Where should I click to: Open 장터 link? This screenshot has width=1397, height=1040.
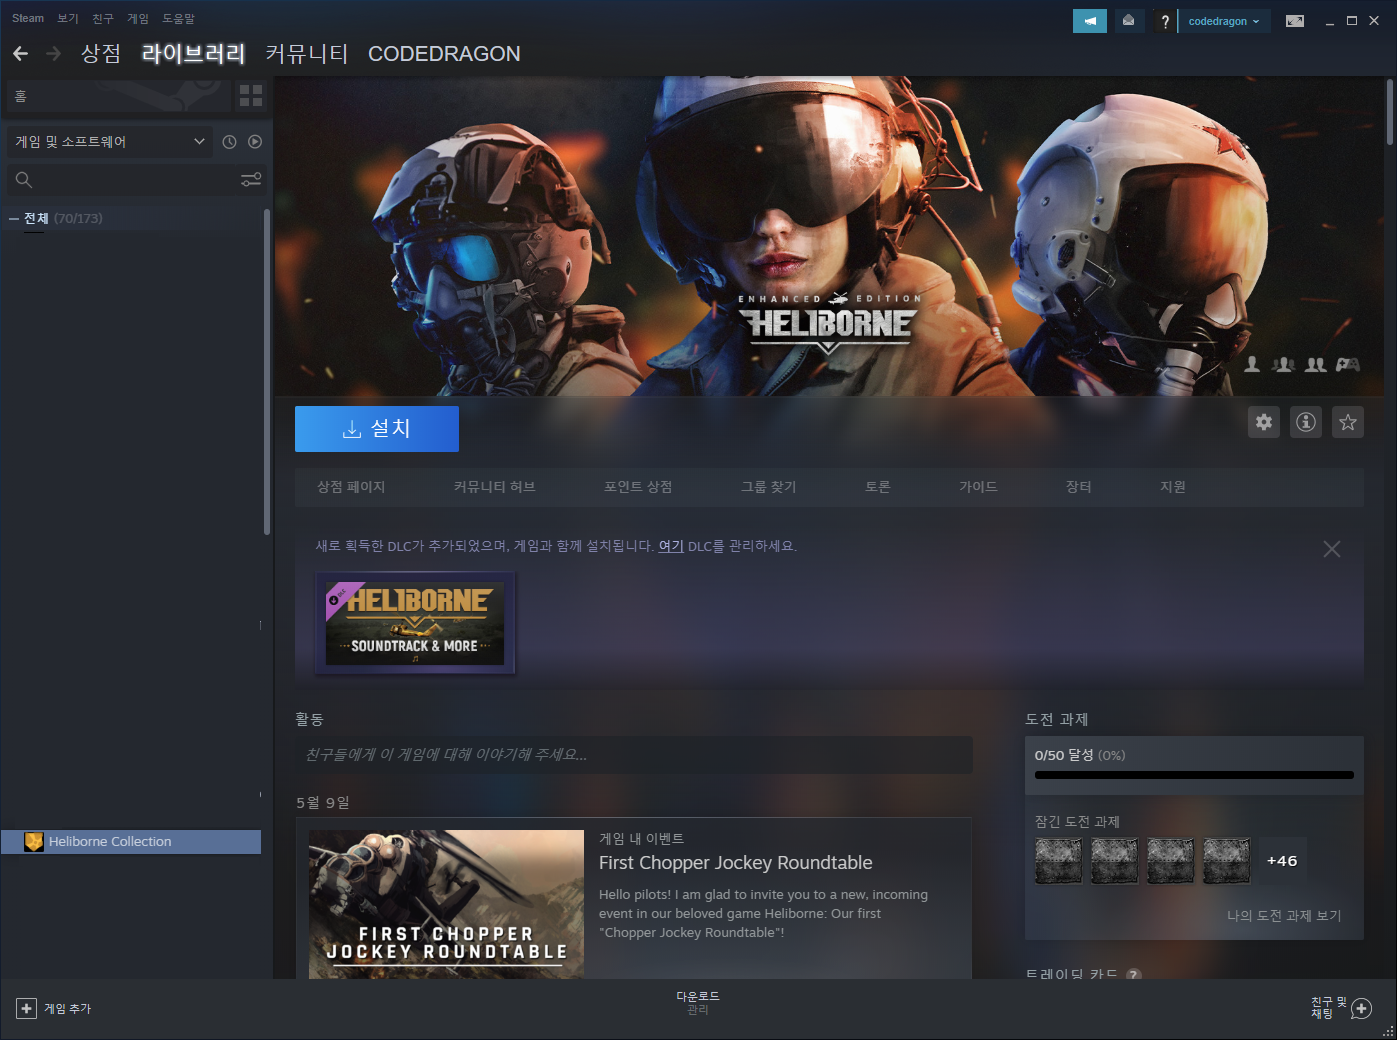pyautogui.click(x=1079, y=487)
